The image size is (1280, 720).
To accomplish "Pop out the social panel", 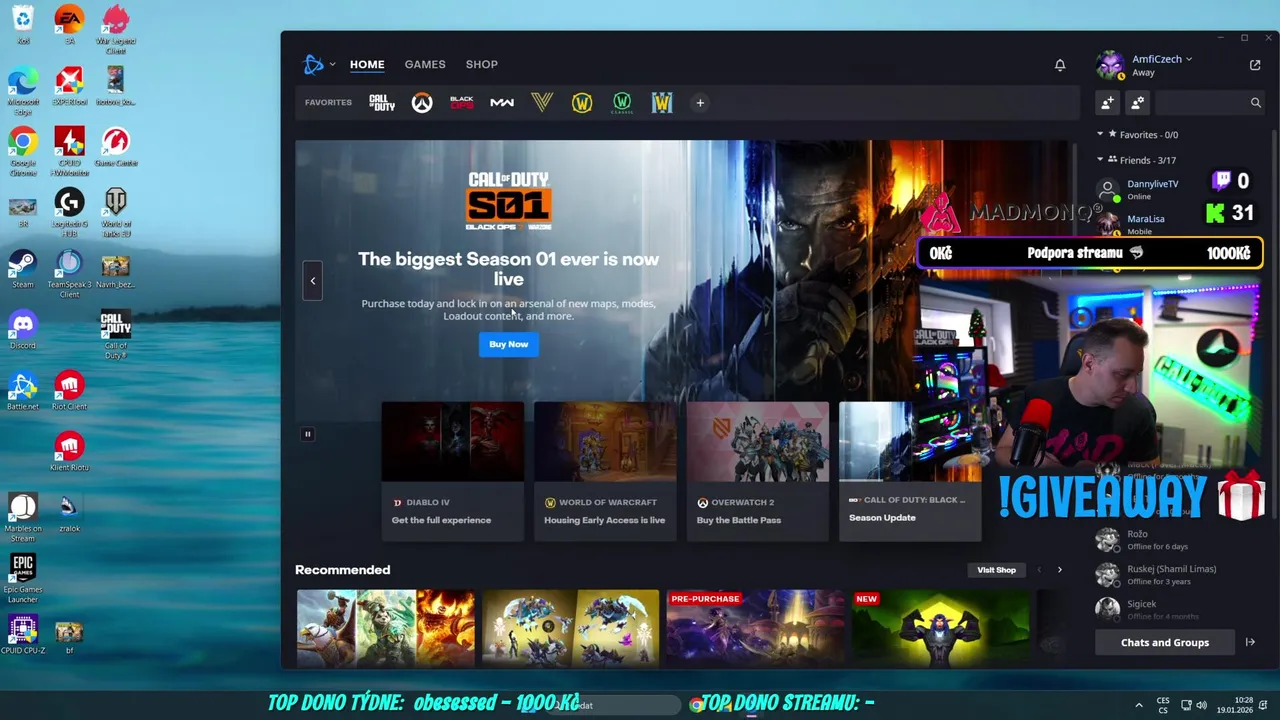I will point(1255,65).
